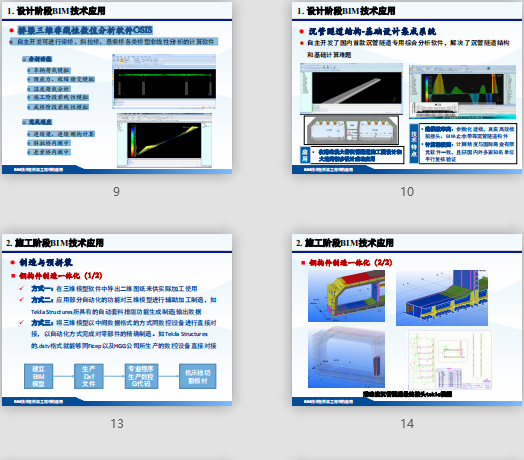Image resolution: width=524 pixels, height=460 pixels.
Task: Select slide 13 with the 1/2 heading
Action: (117, 320)
